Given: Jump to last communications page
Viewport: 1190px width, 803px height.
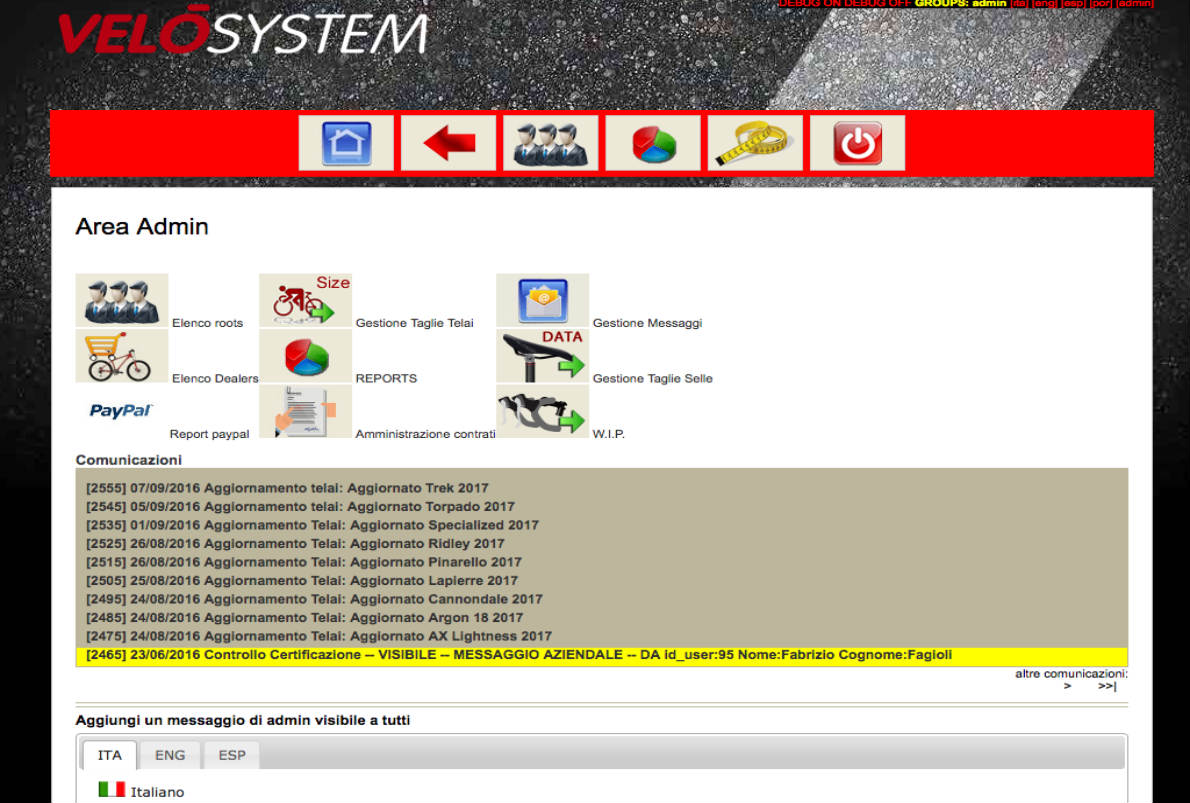Looking at the screenshot, I should click(x=1107, y=686).
